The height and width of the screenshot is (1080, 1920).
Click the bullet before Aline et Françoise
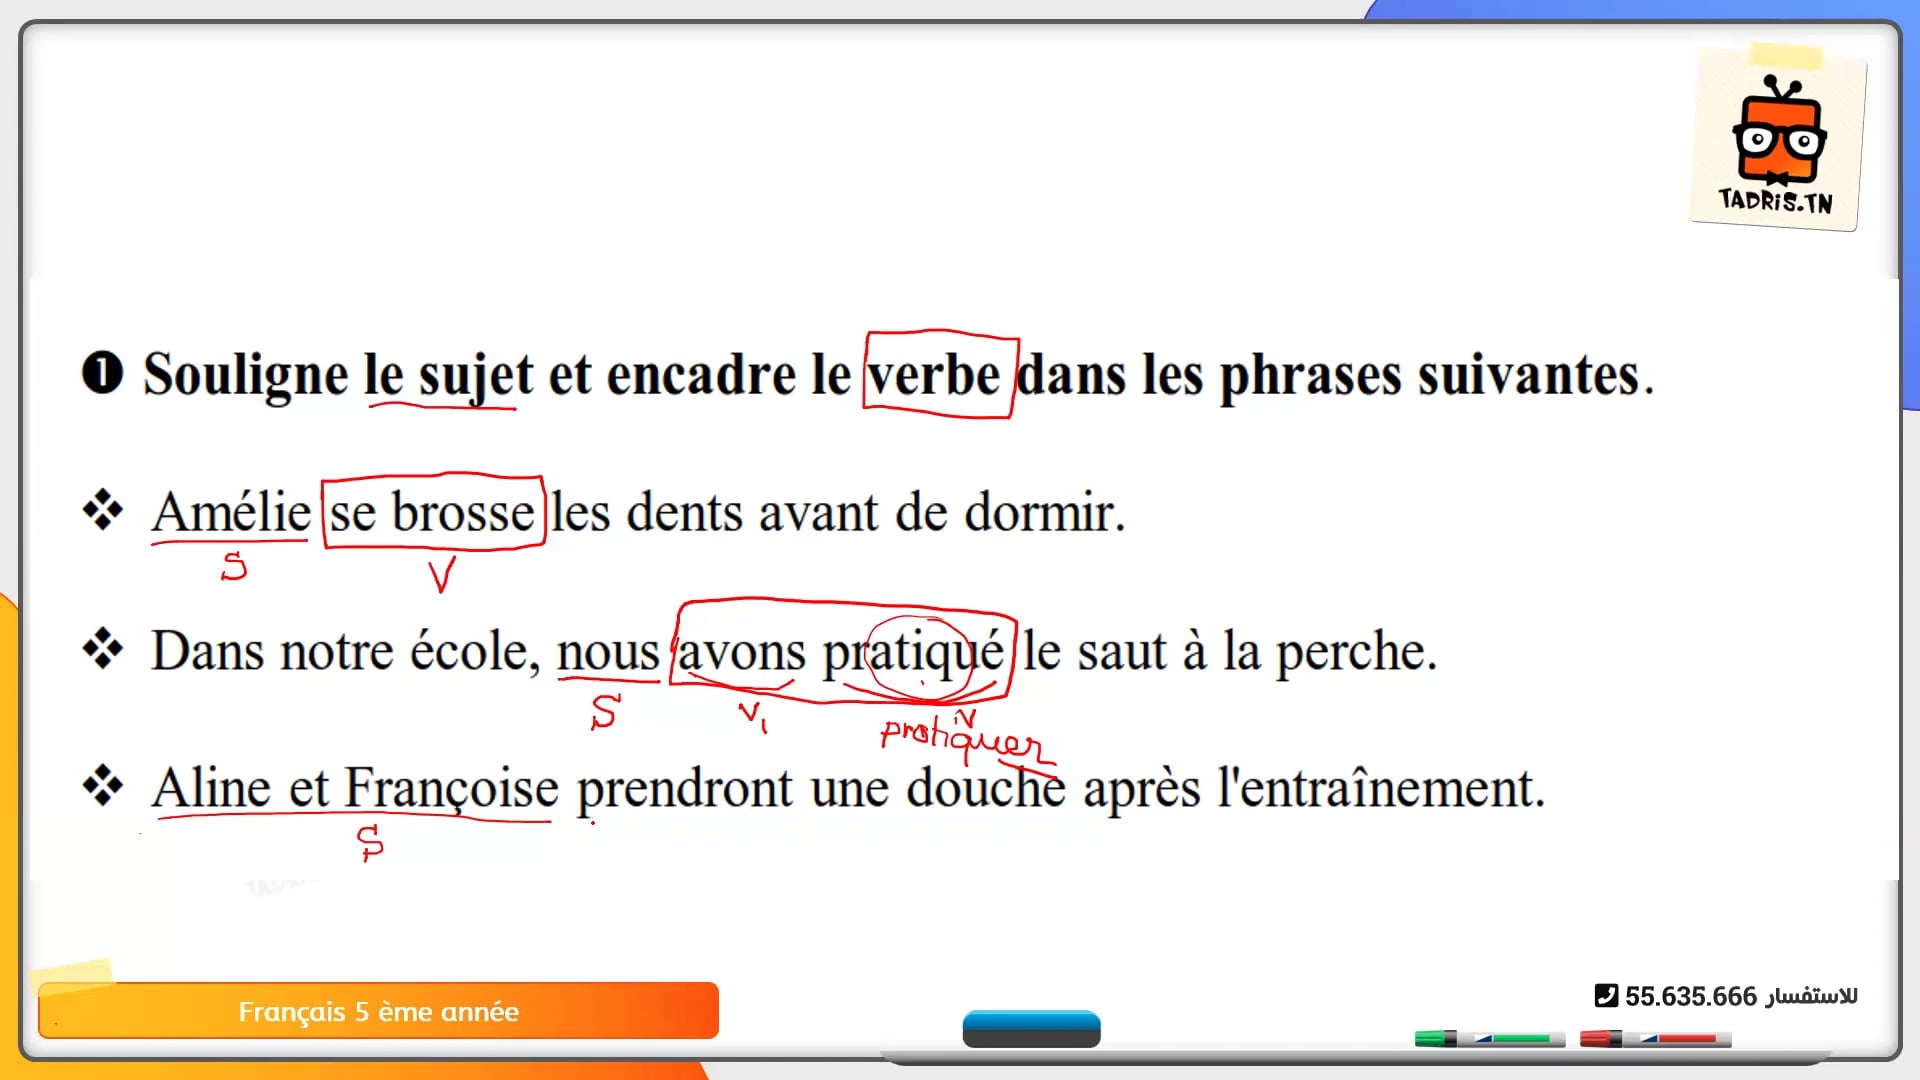(x=102, y=786)
